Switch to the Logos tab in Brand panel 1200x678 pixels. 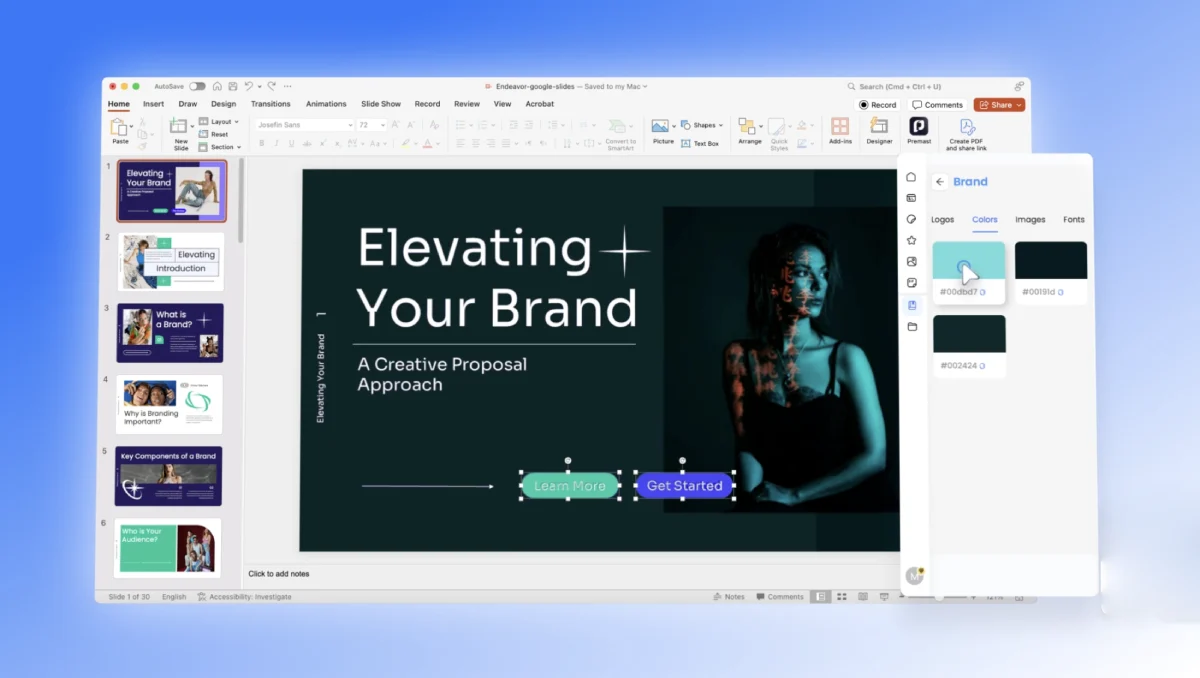[x=942, y=220]
